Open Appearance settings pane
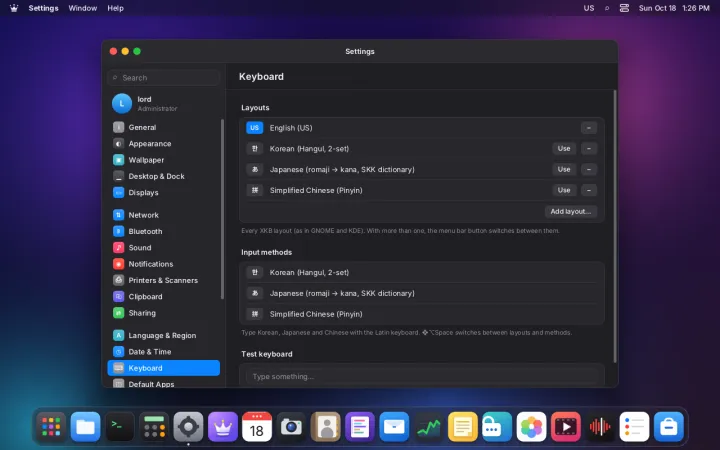720x450 pixels. [163, 144]
